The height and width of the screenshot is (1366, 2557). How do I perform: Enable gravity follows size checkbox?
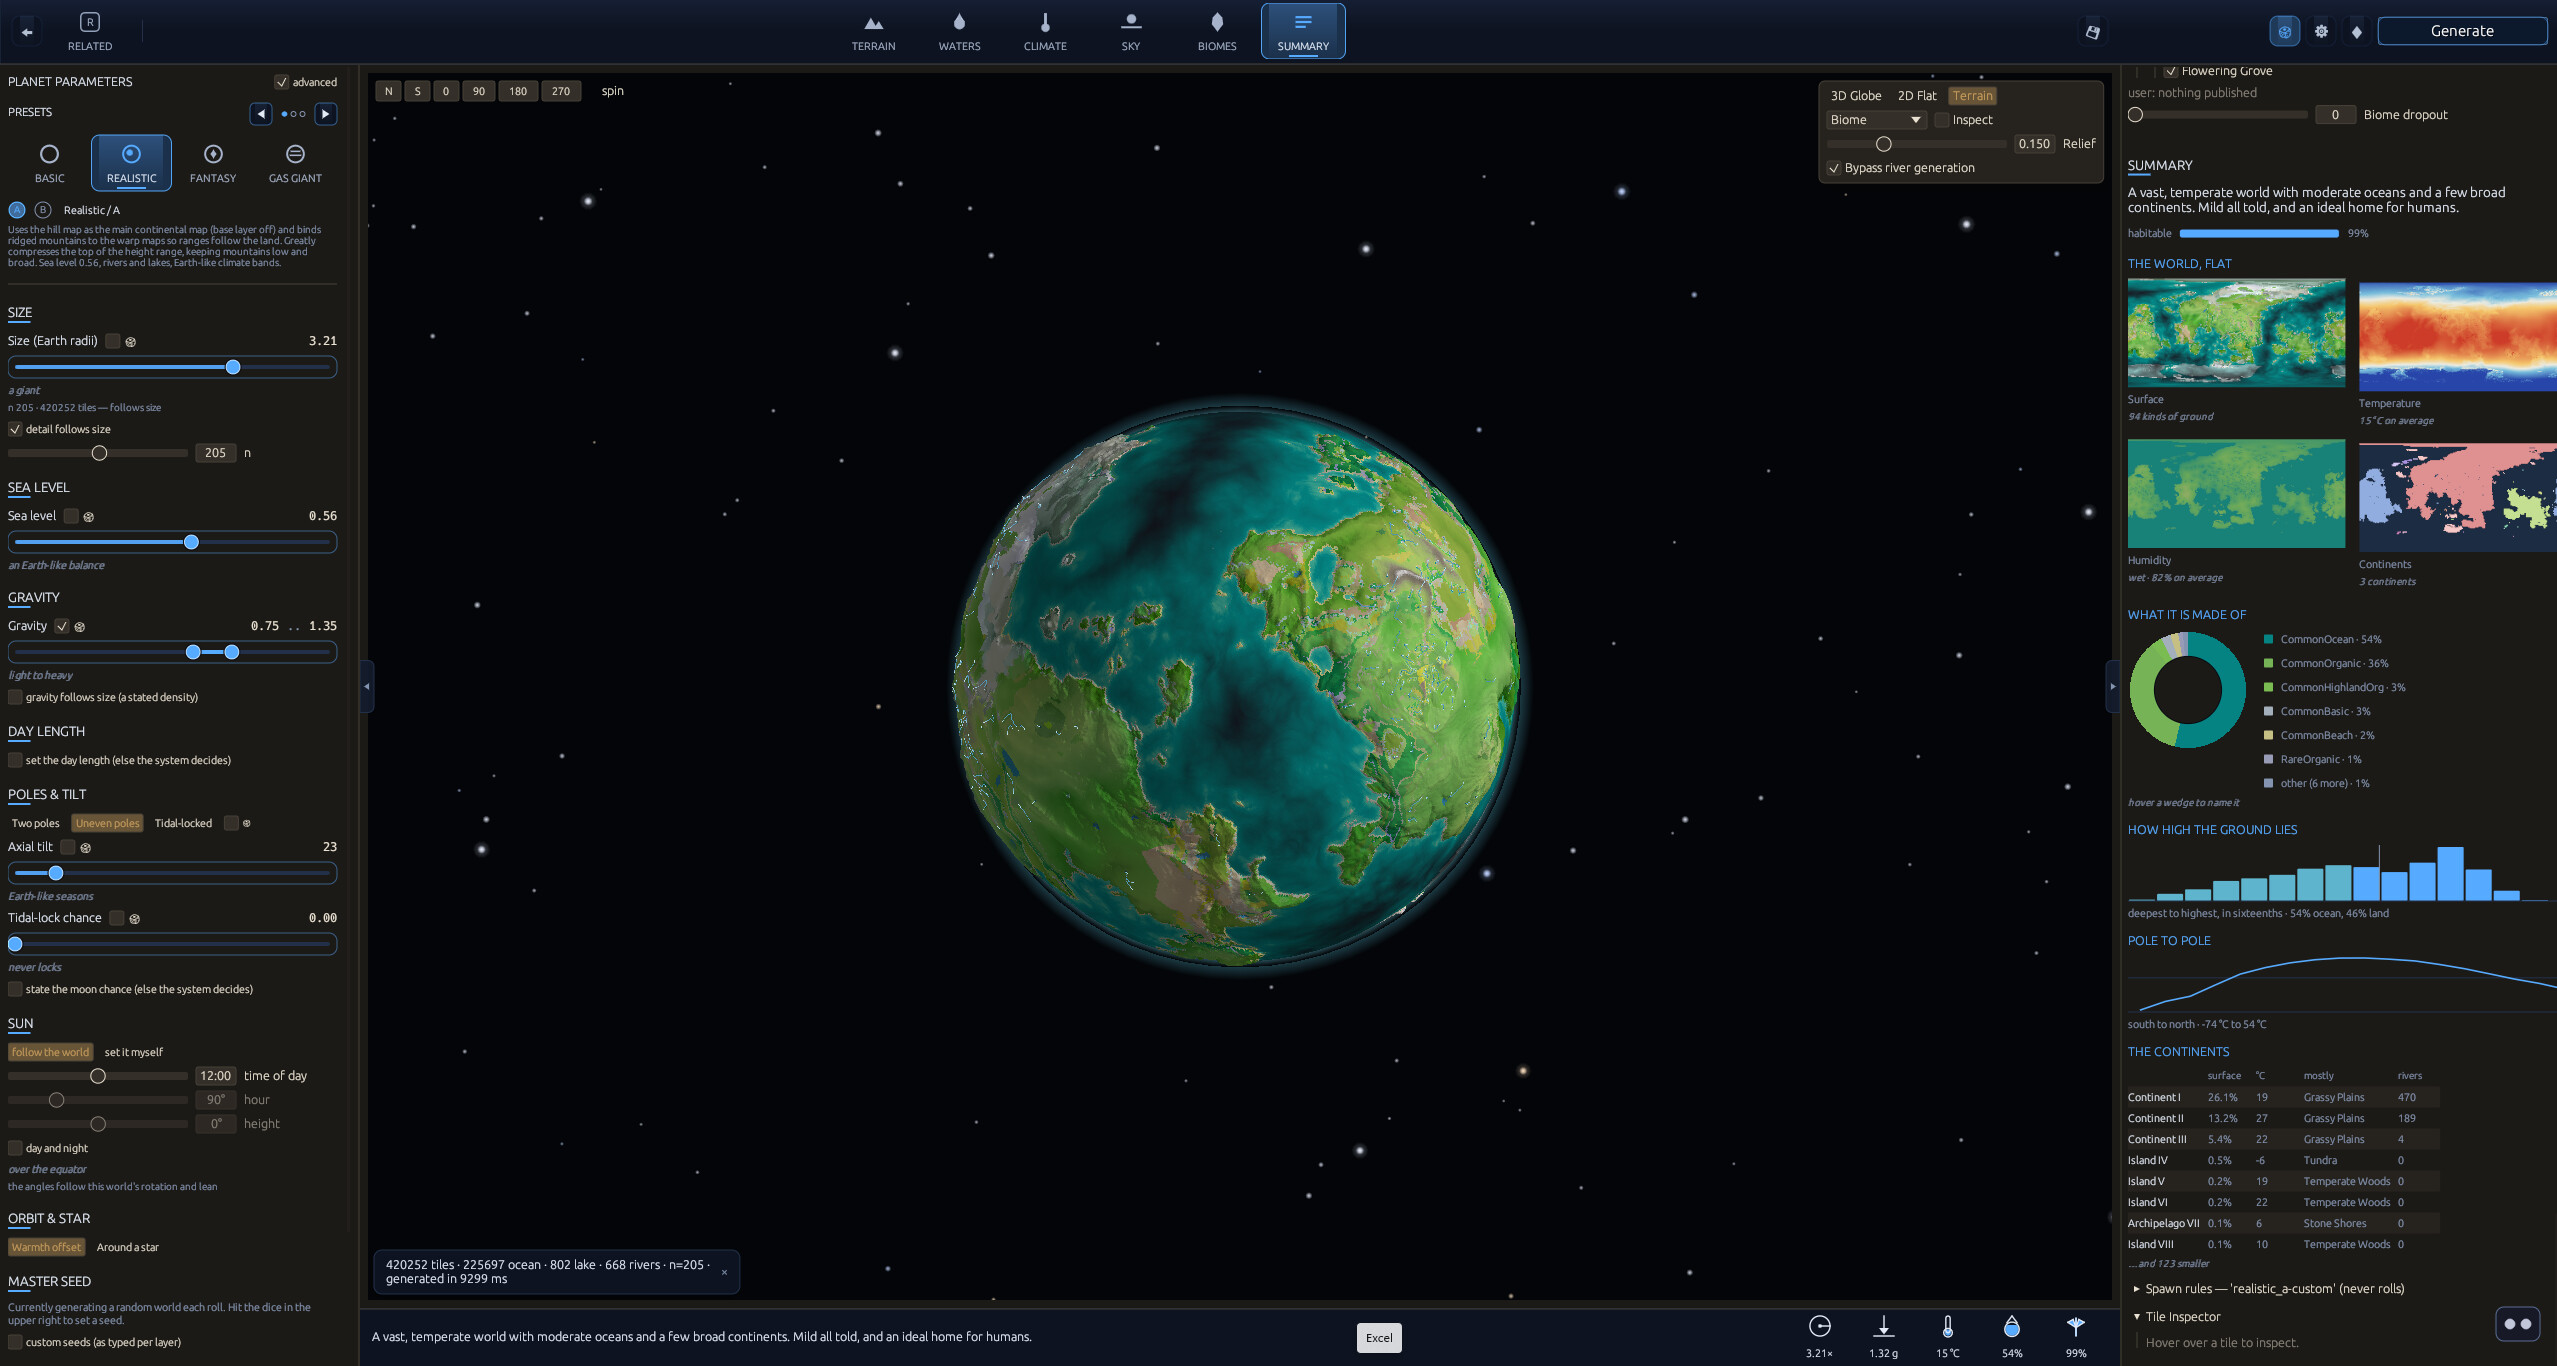point(15,697)
